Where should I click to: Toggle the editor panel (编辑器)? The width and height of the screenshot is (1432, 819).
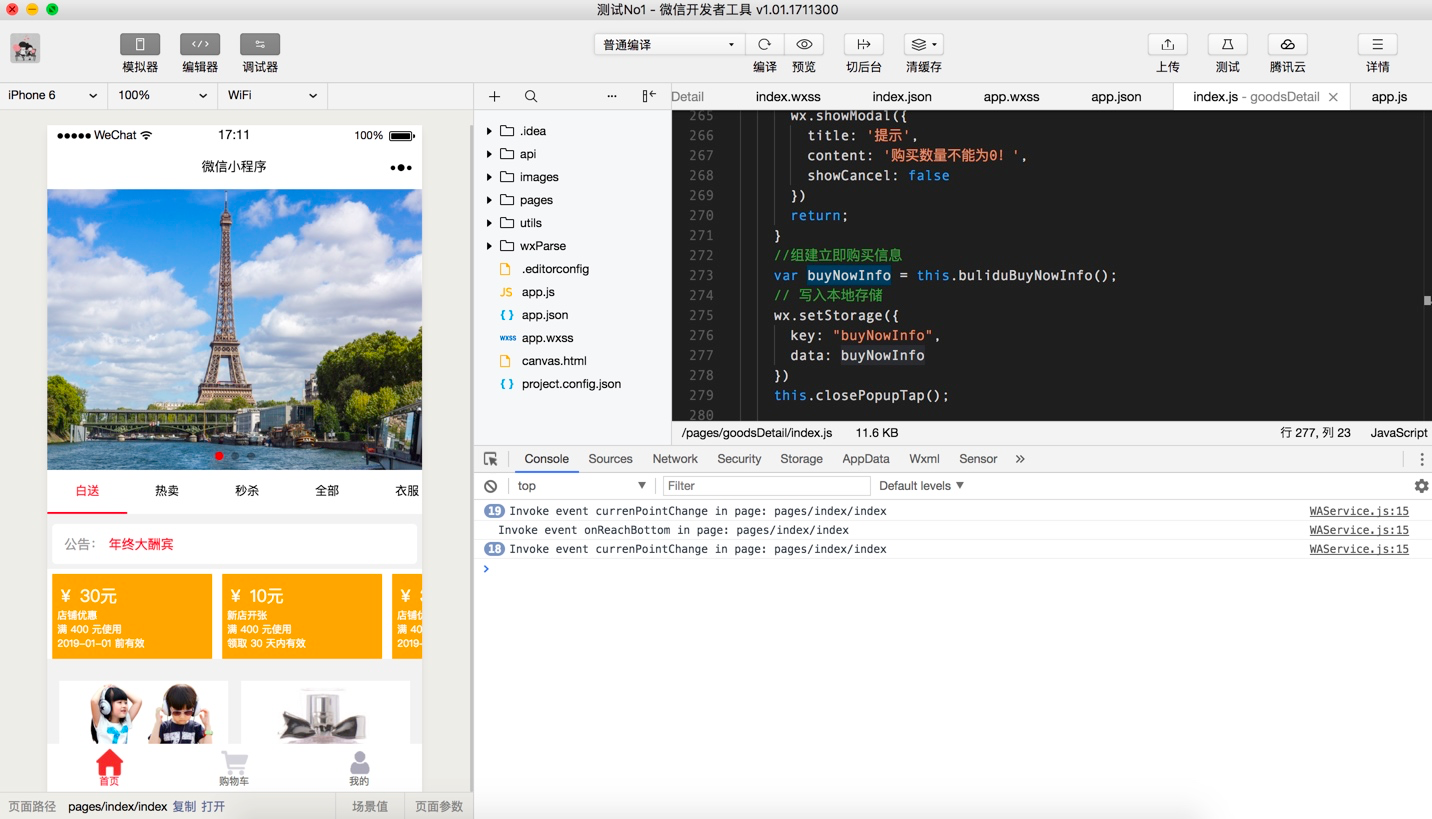point(200,45)
